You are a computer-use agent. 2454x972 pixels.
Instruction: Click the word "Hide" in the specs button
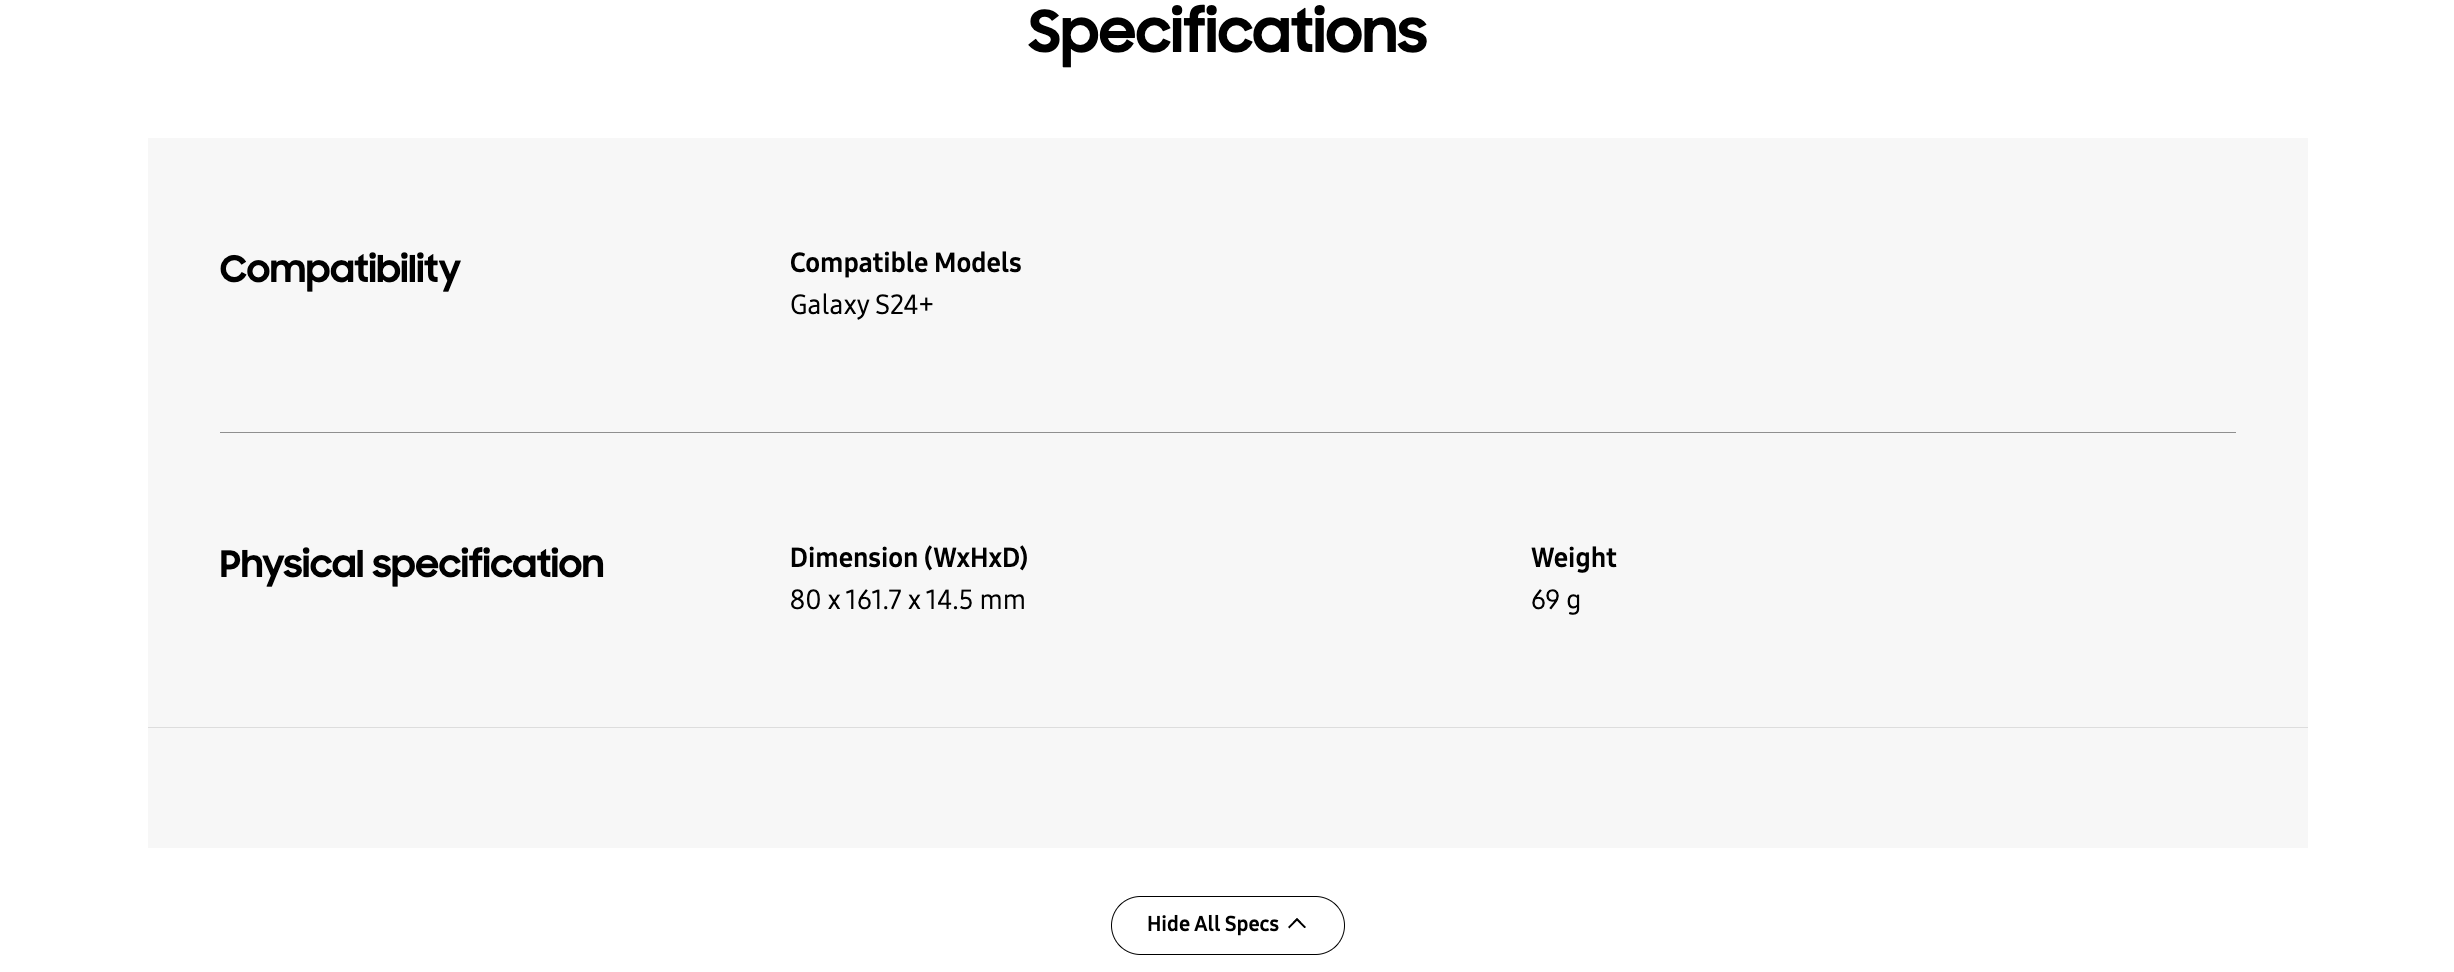(x=1168, y=925)
